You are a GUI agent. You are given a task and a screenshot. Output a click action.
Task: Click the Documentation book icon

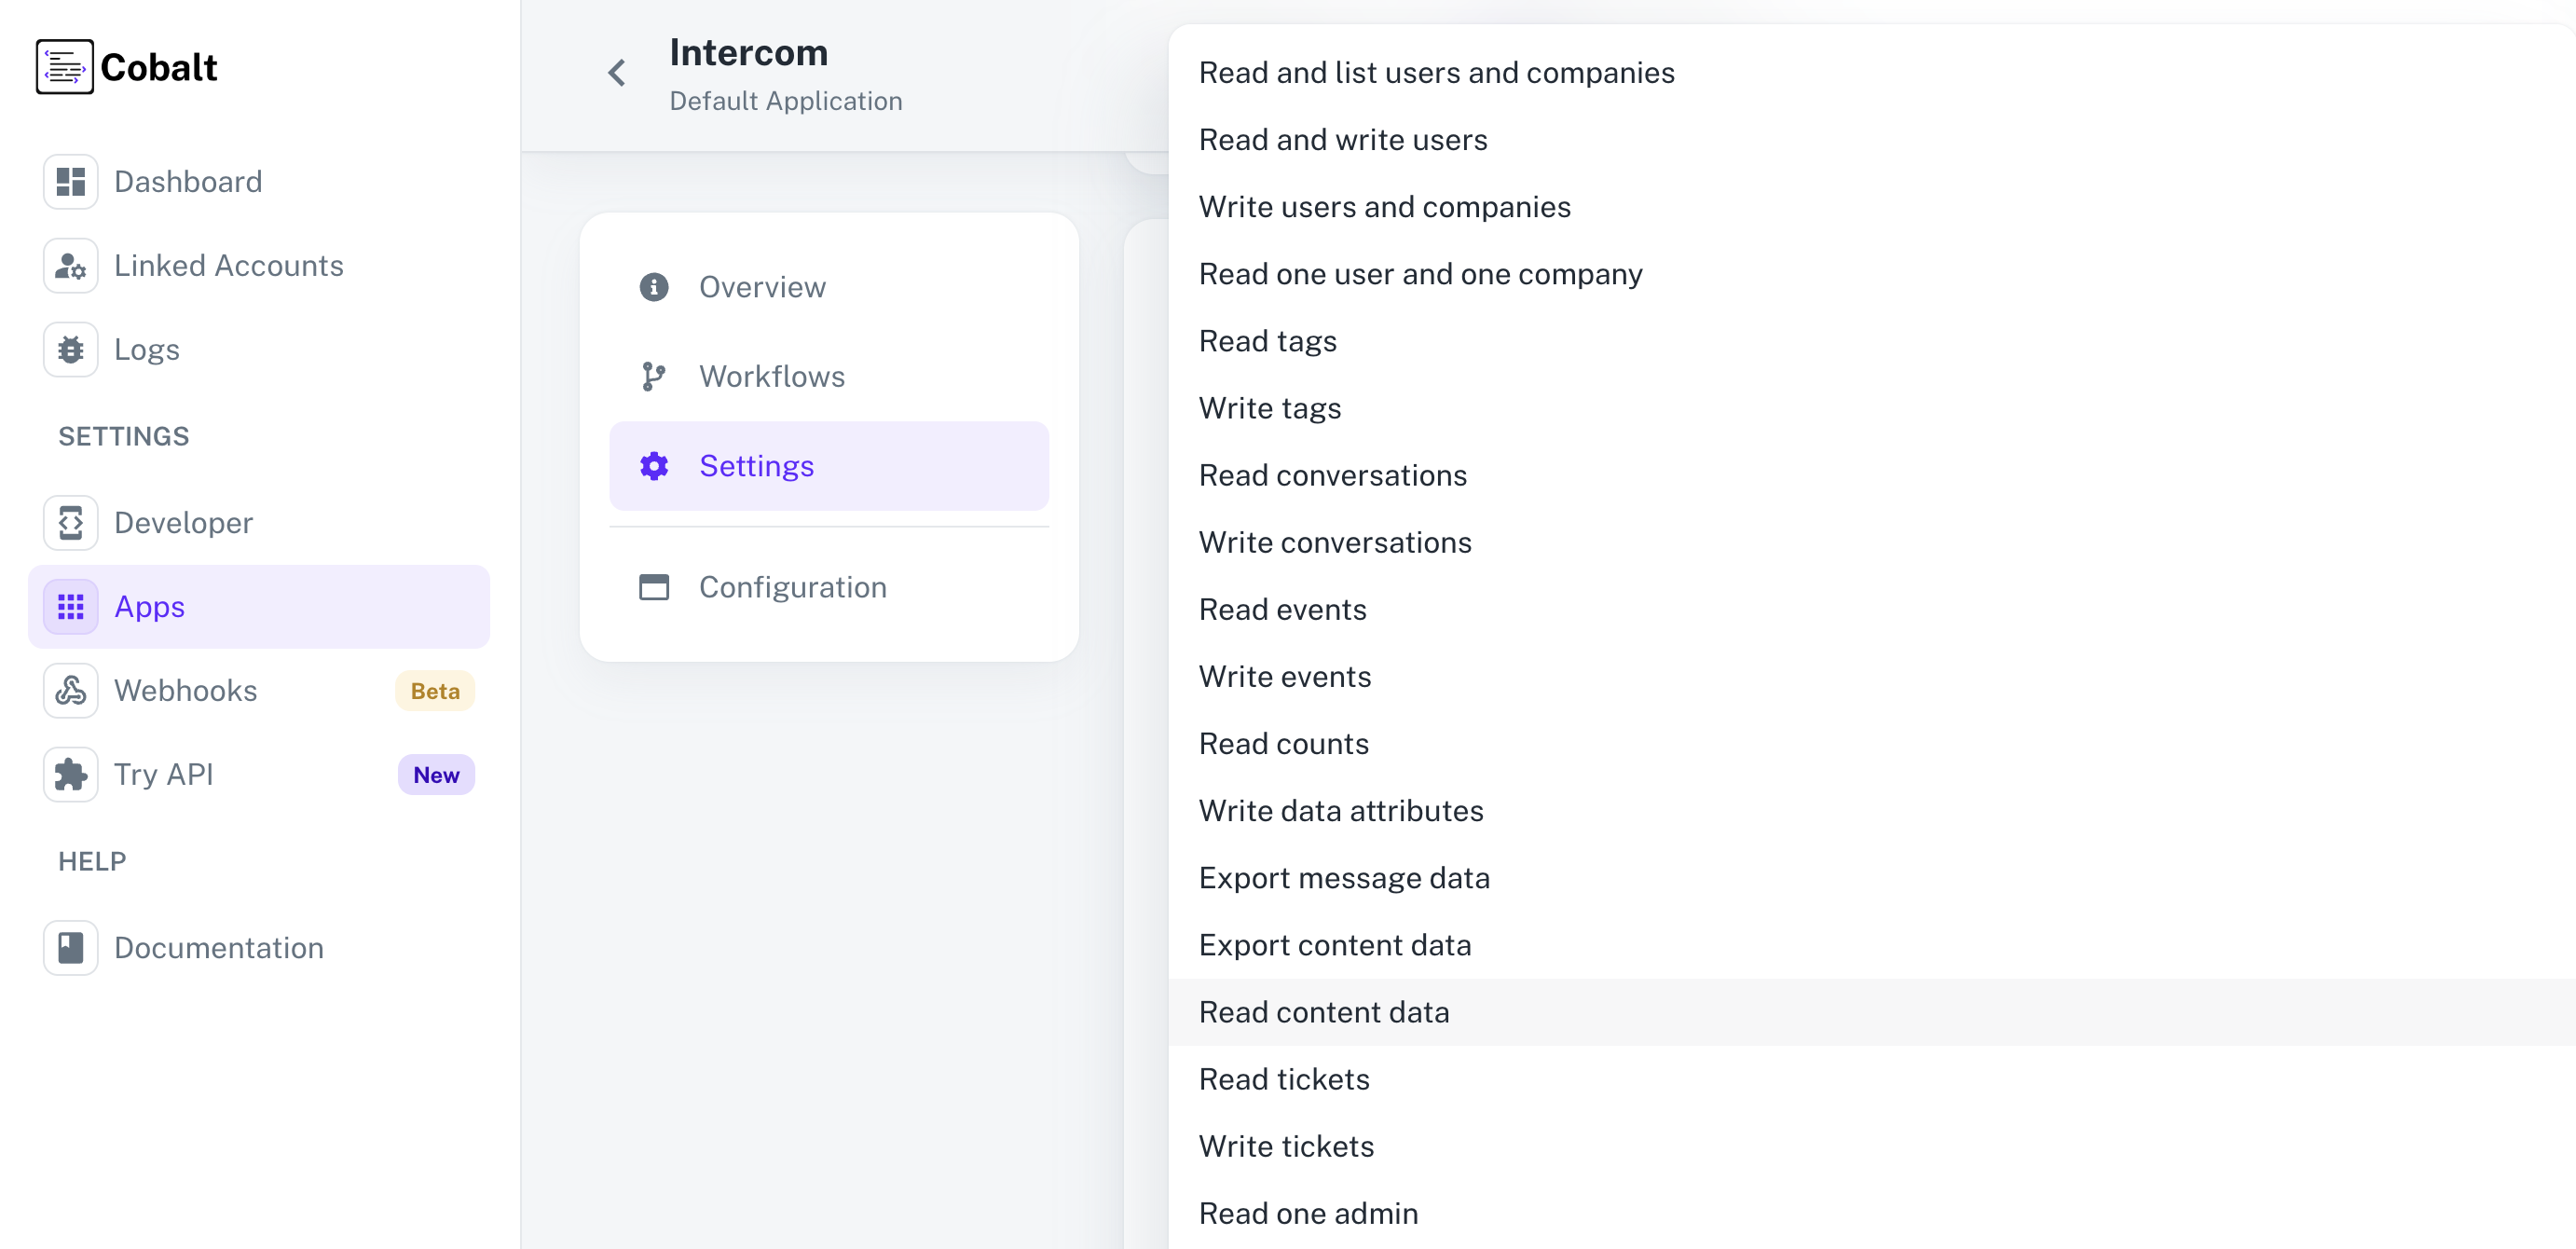70,947
